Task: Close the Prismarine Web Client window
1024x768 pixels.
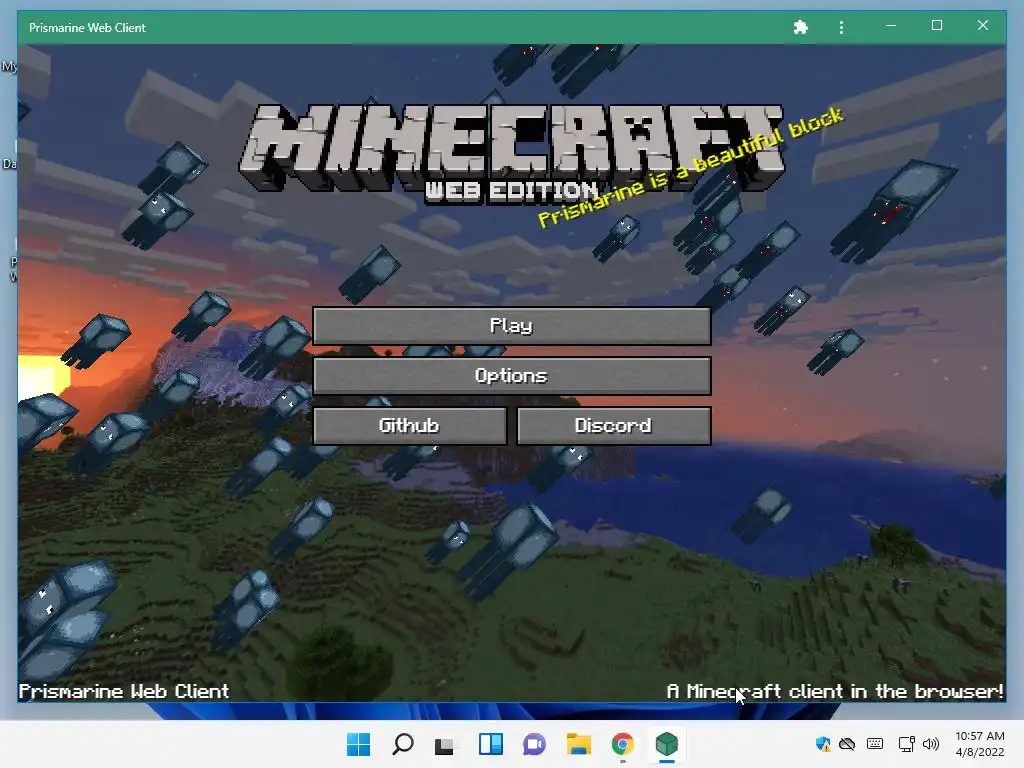Action: [x=982, y=25]
